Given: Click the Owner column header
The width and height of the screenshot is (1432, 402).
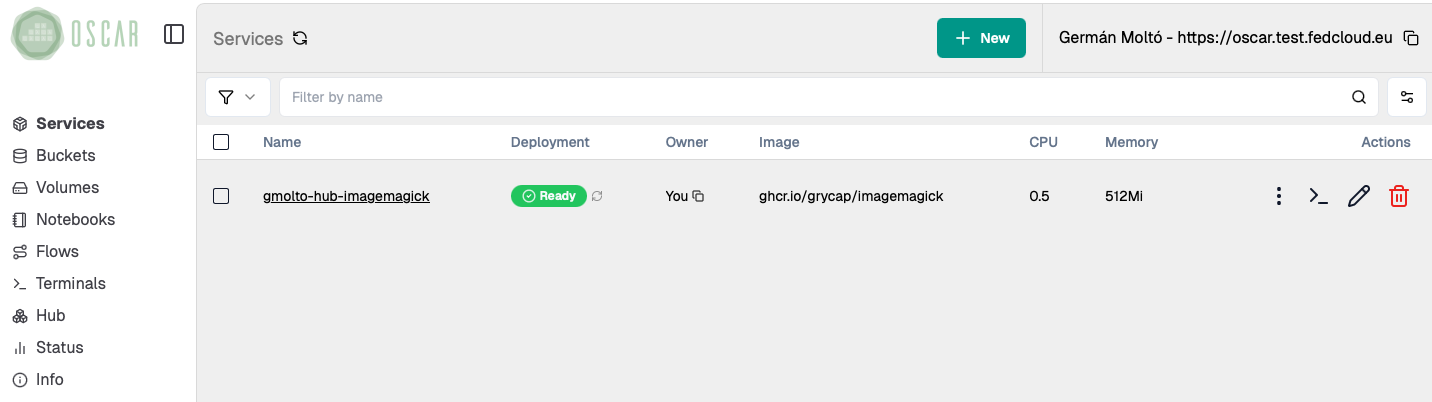Looking at the screenshot, I should point(687,142).
